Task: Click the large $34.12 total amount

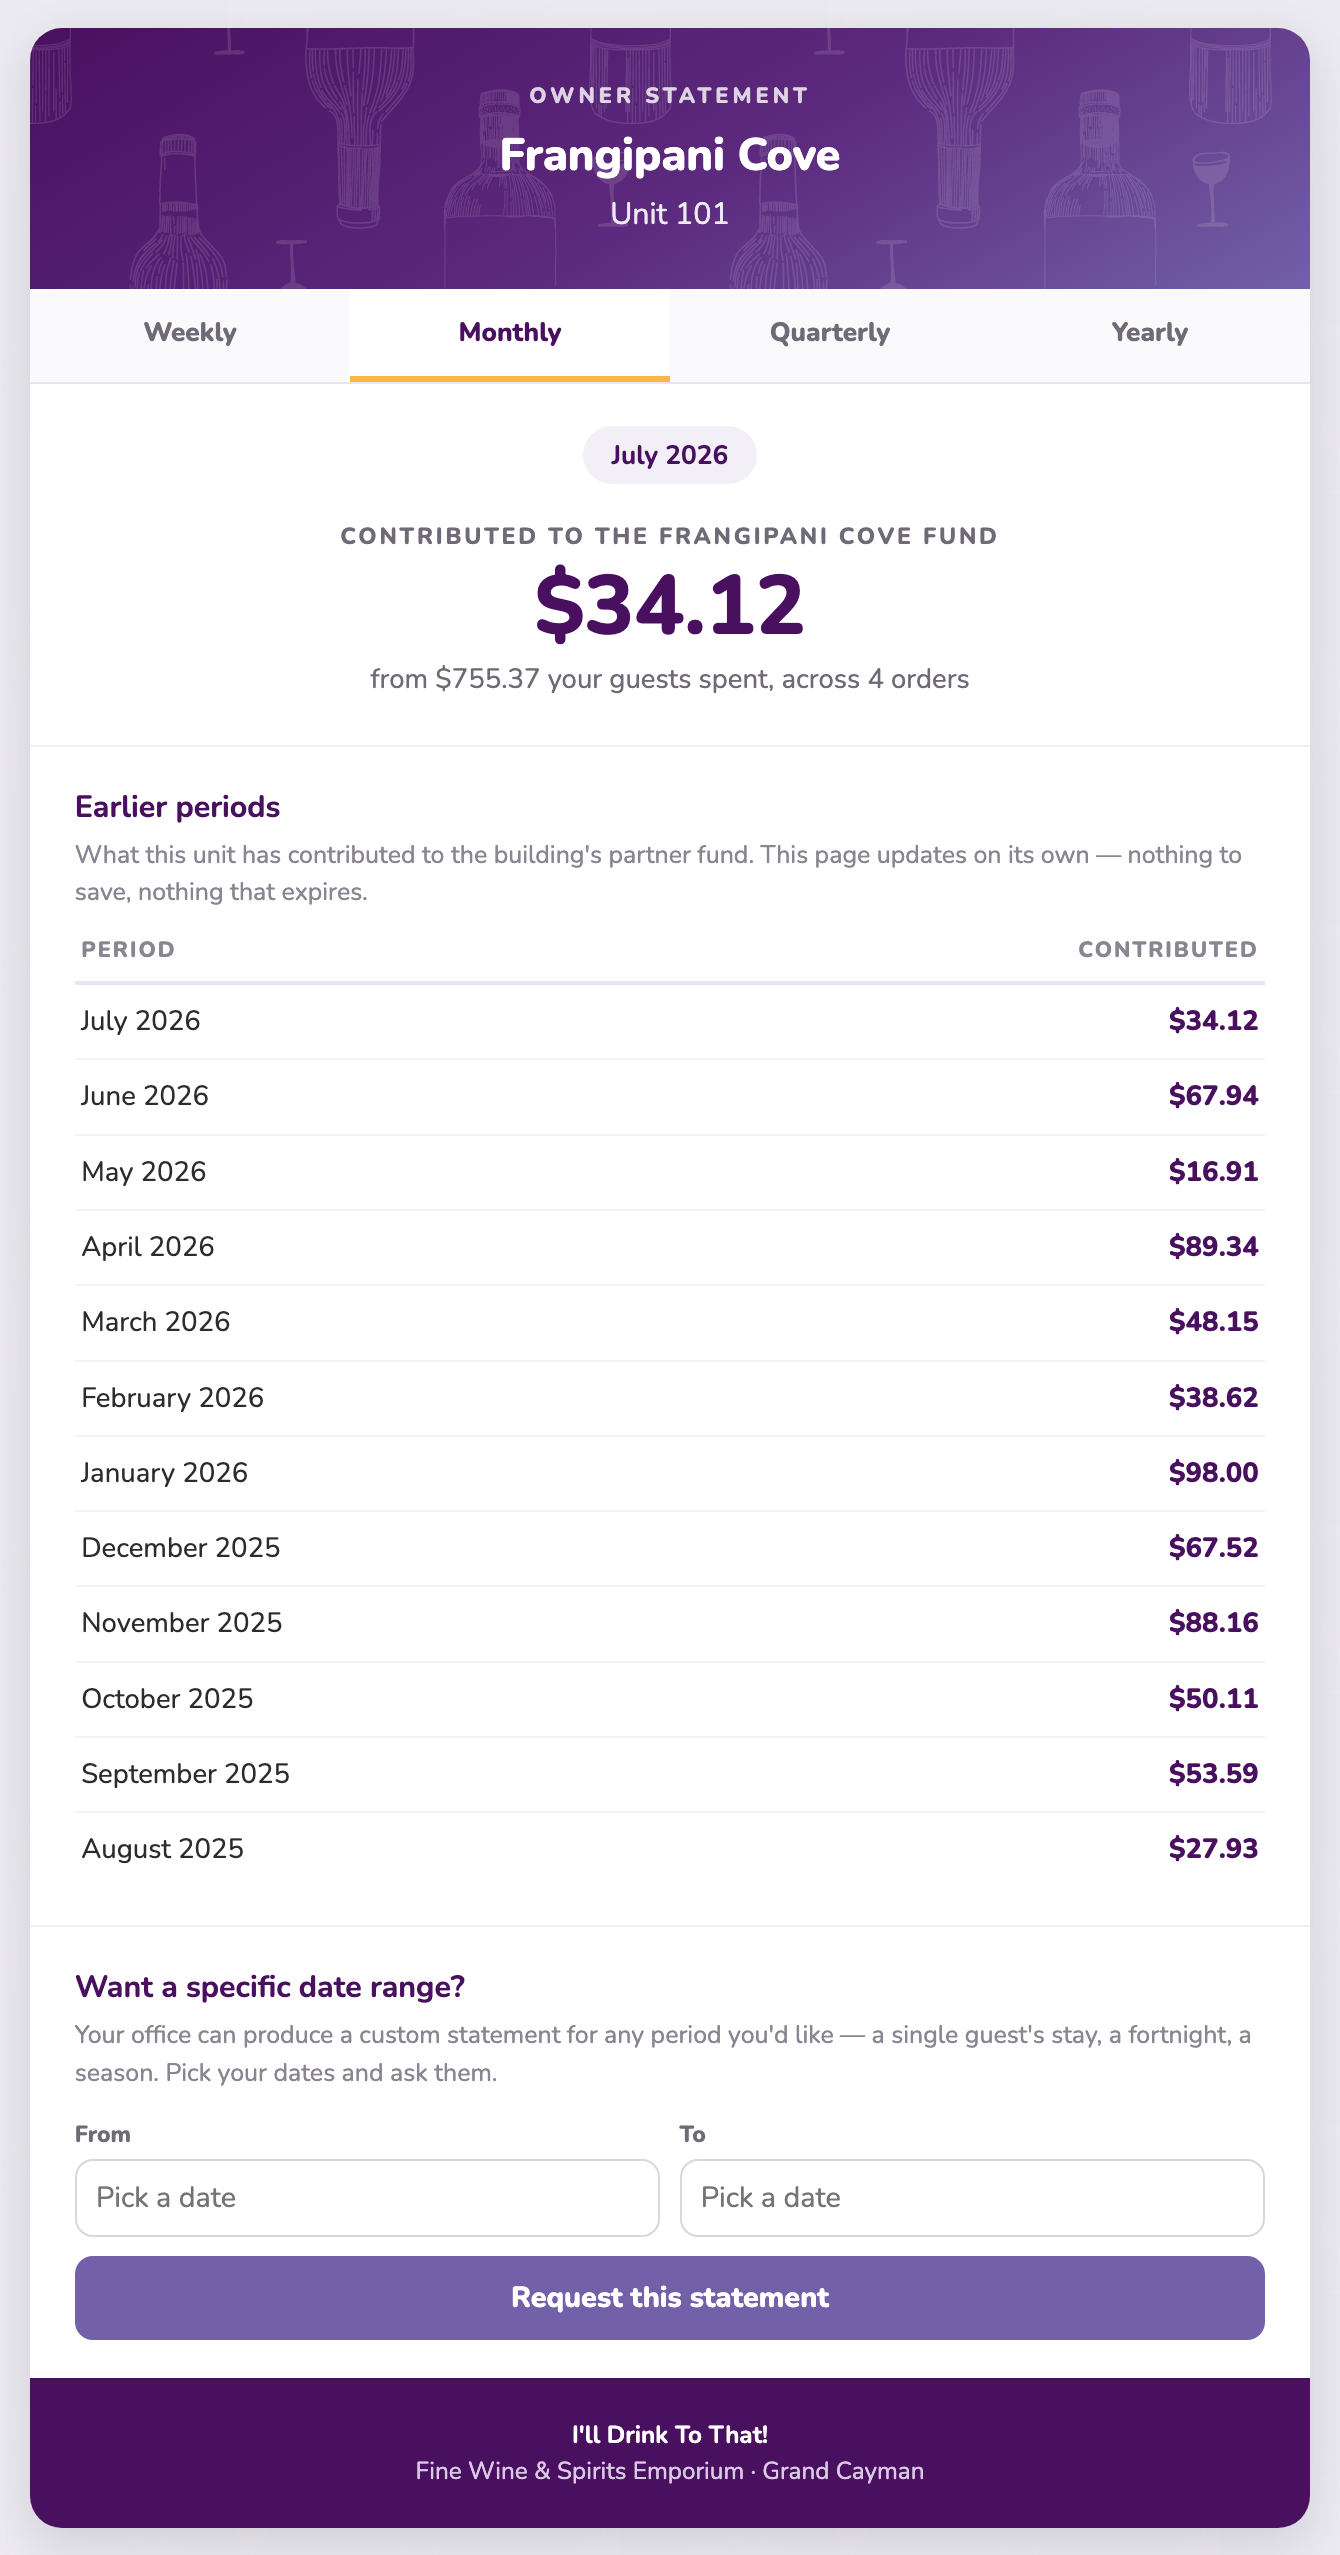Action: pos(670,604)
